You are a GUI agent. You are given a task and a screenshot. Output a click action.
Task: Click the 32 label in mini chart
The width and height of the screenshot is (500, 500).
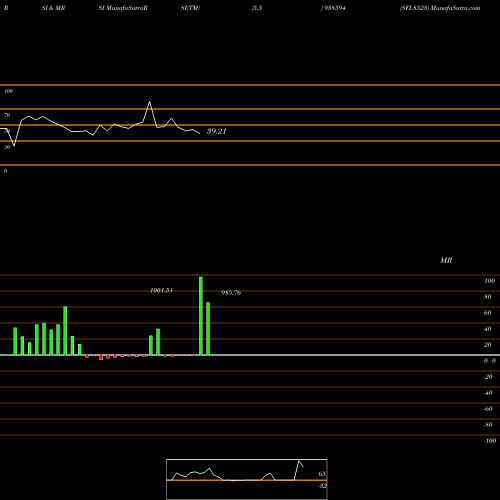coord(322,486)
